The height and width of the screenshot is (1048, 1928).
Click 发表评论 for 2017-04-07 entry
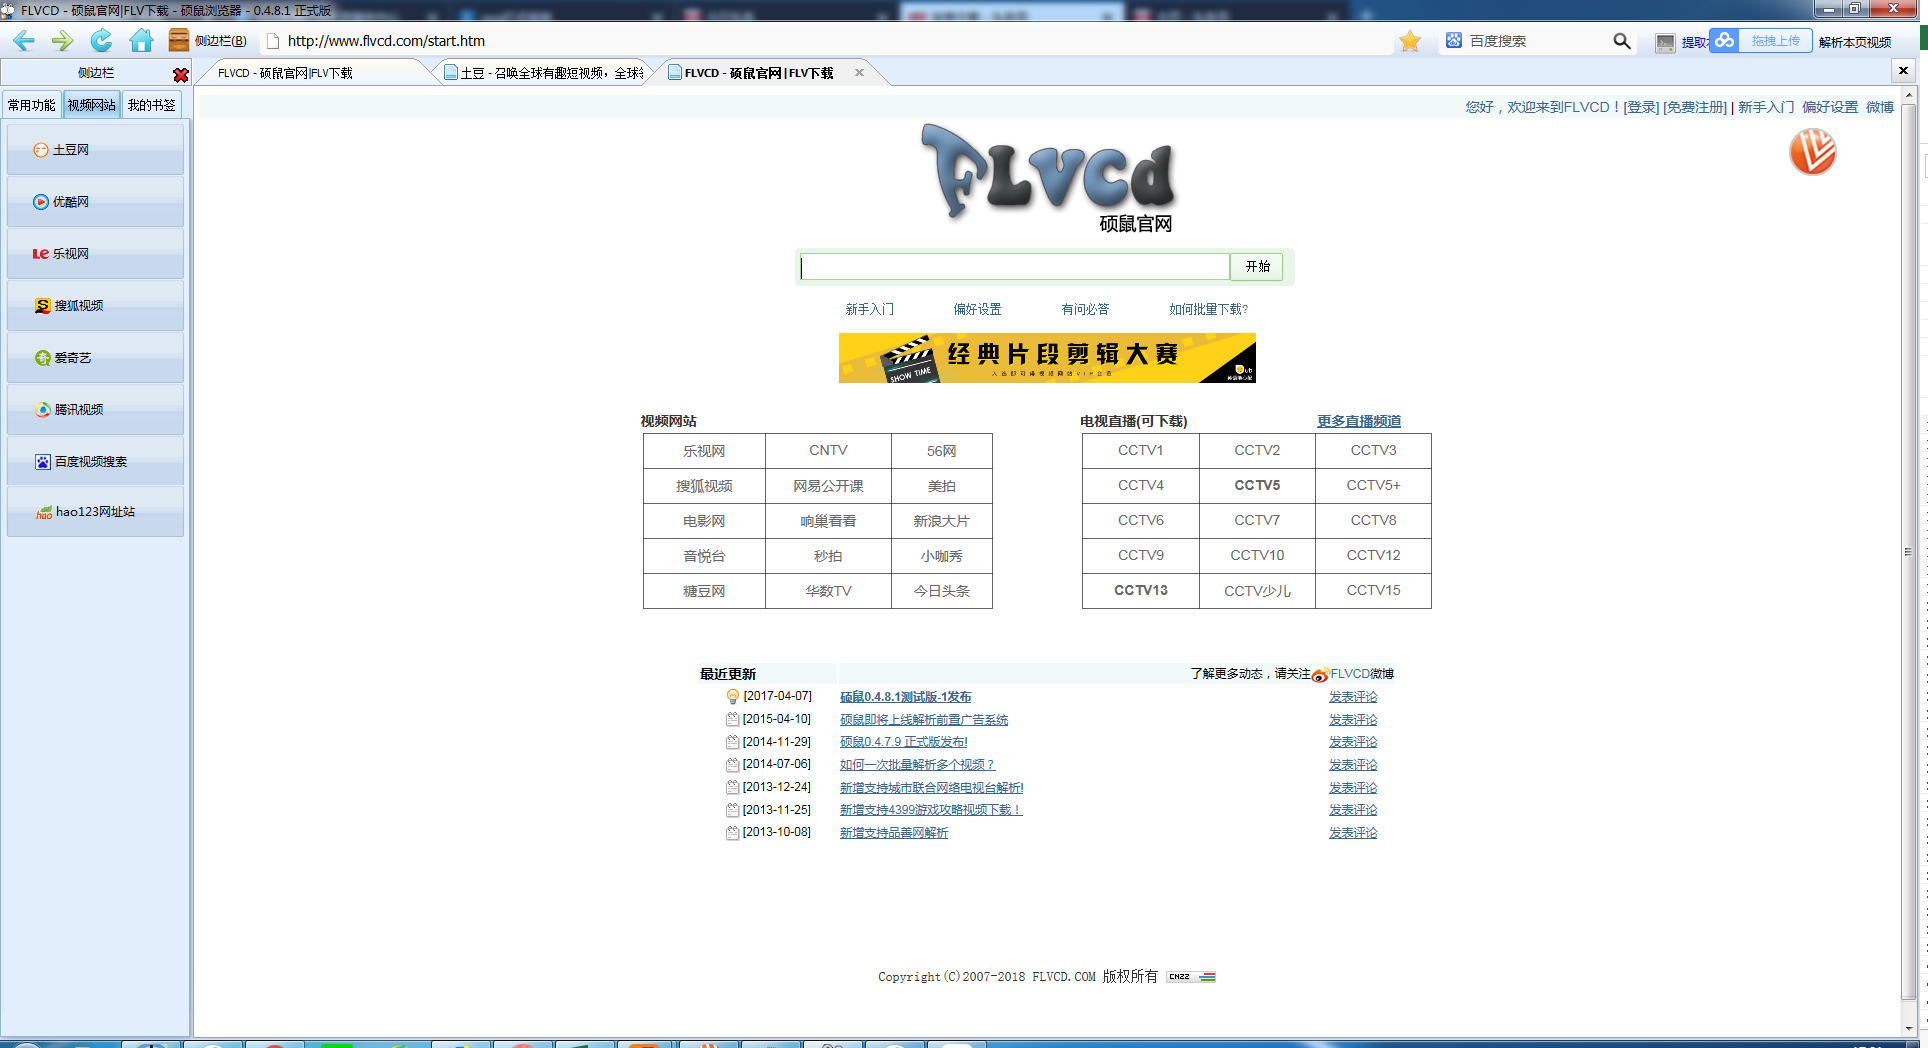click(x=1353, y=697)
